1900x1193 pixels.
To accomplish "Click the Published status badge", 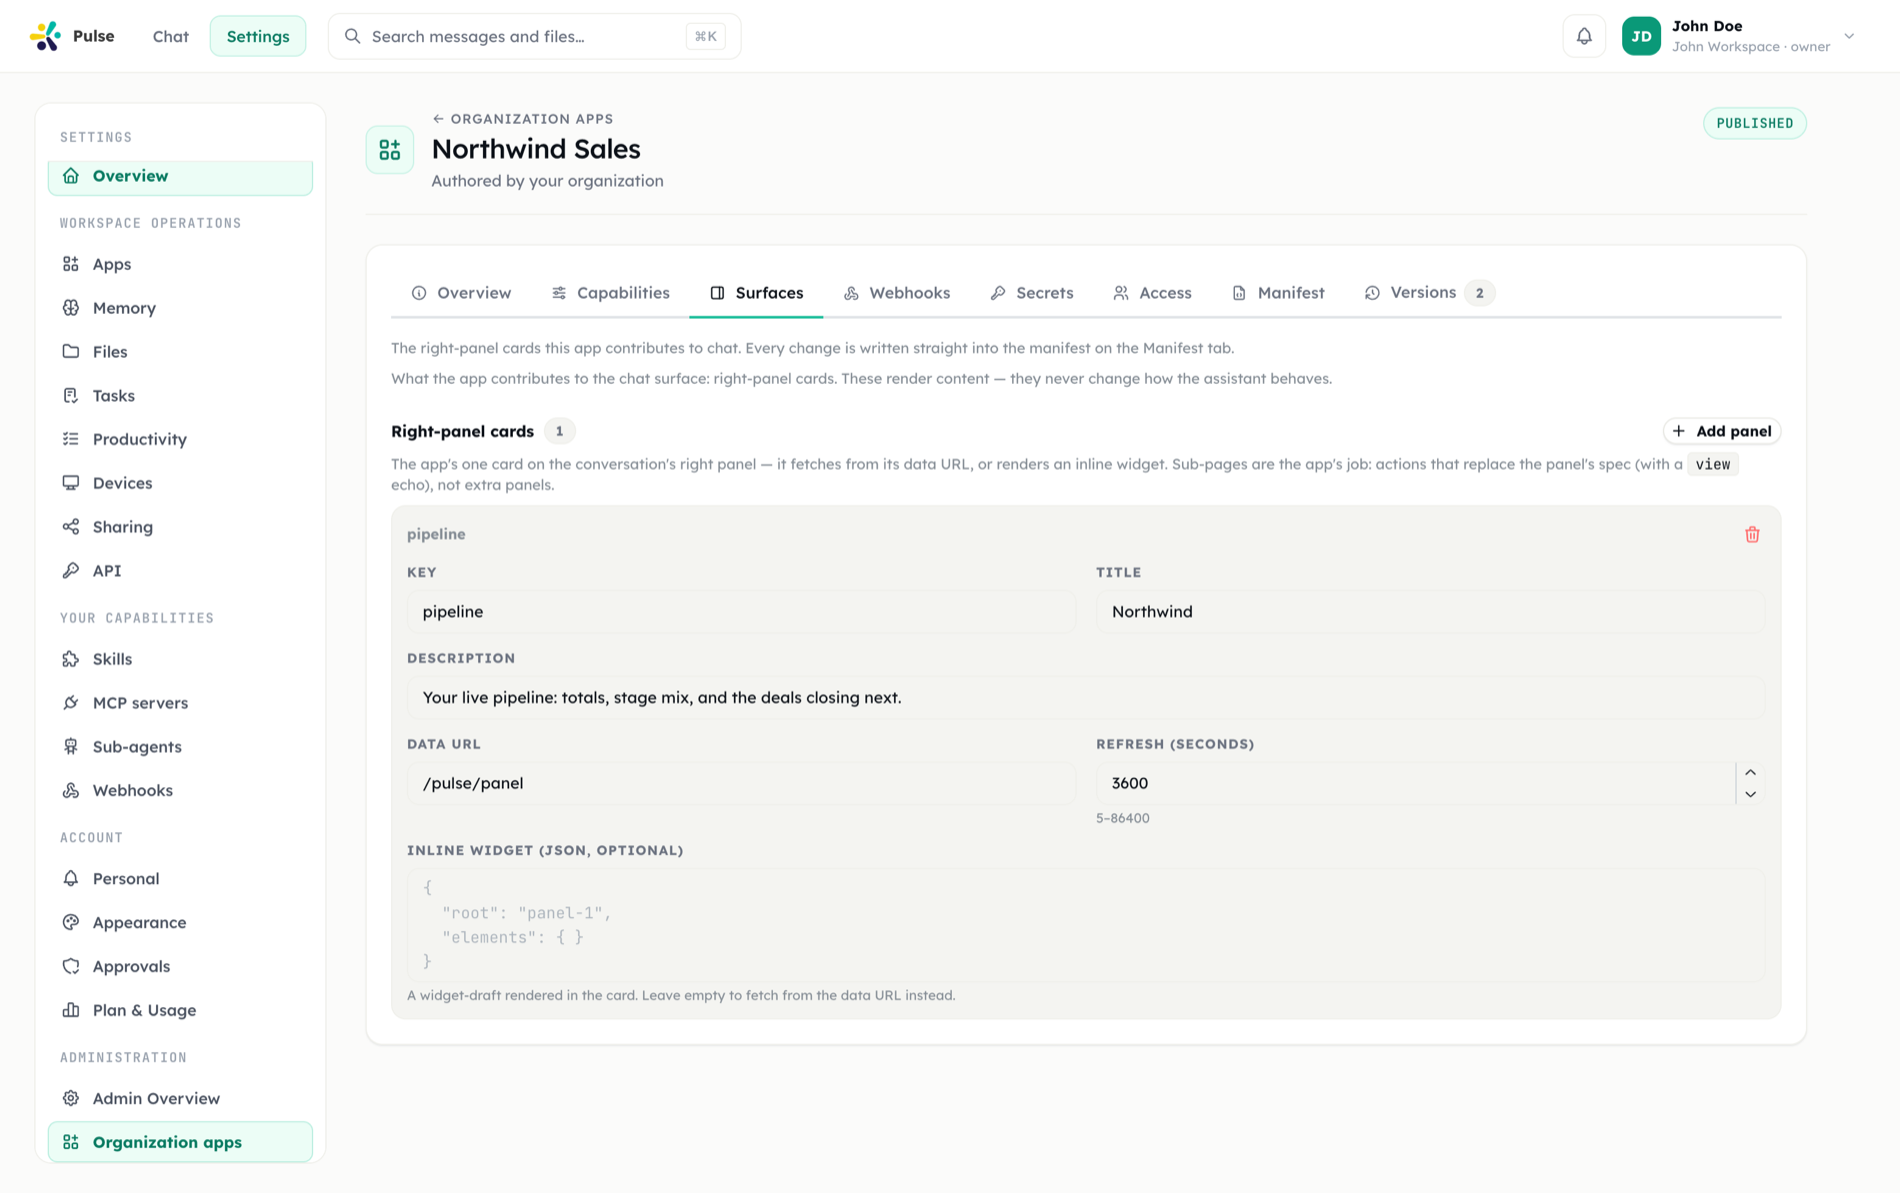I will click(x=1754, y=123).
